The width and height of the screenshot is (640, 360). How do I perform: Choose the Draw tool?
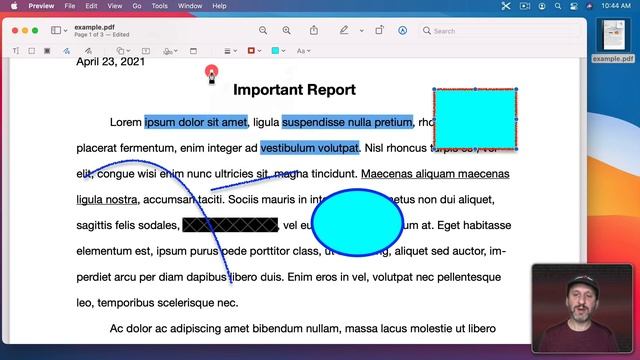(x=88, y=51)
